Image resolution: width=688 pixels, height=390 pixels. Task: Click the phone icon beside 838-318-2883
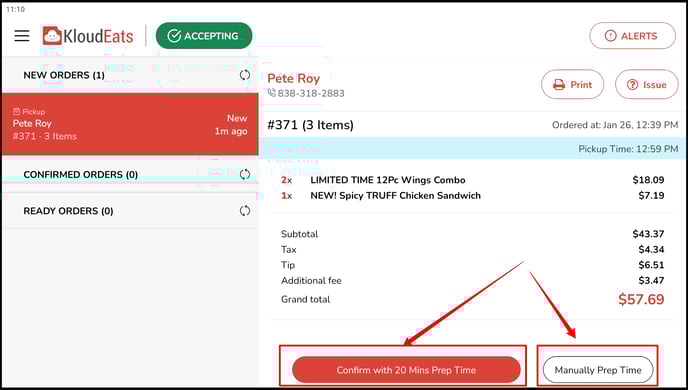point(272,93)
